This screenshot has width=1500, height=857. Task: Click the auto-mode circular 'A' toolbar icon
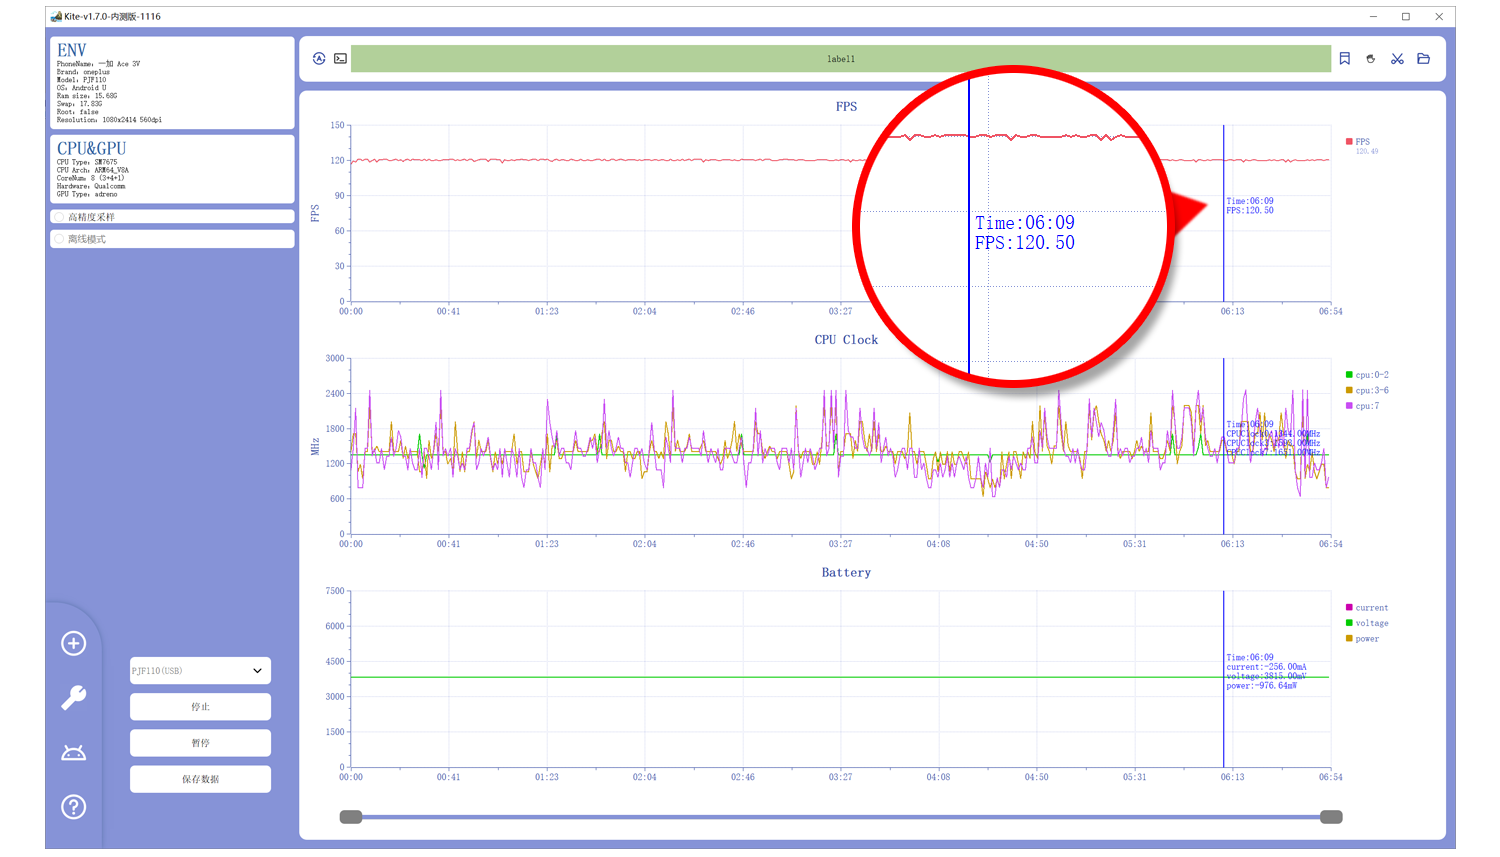319,59
